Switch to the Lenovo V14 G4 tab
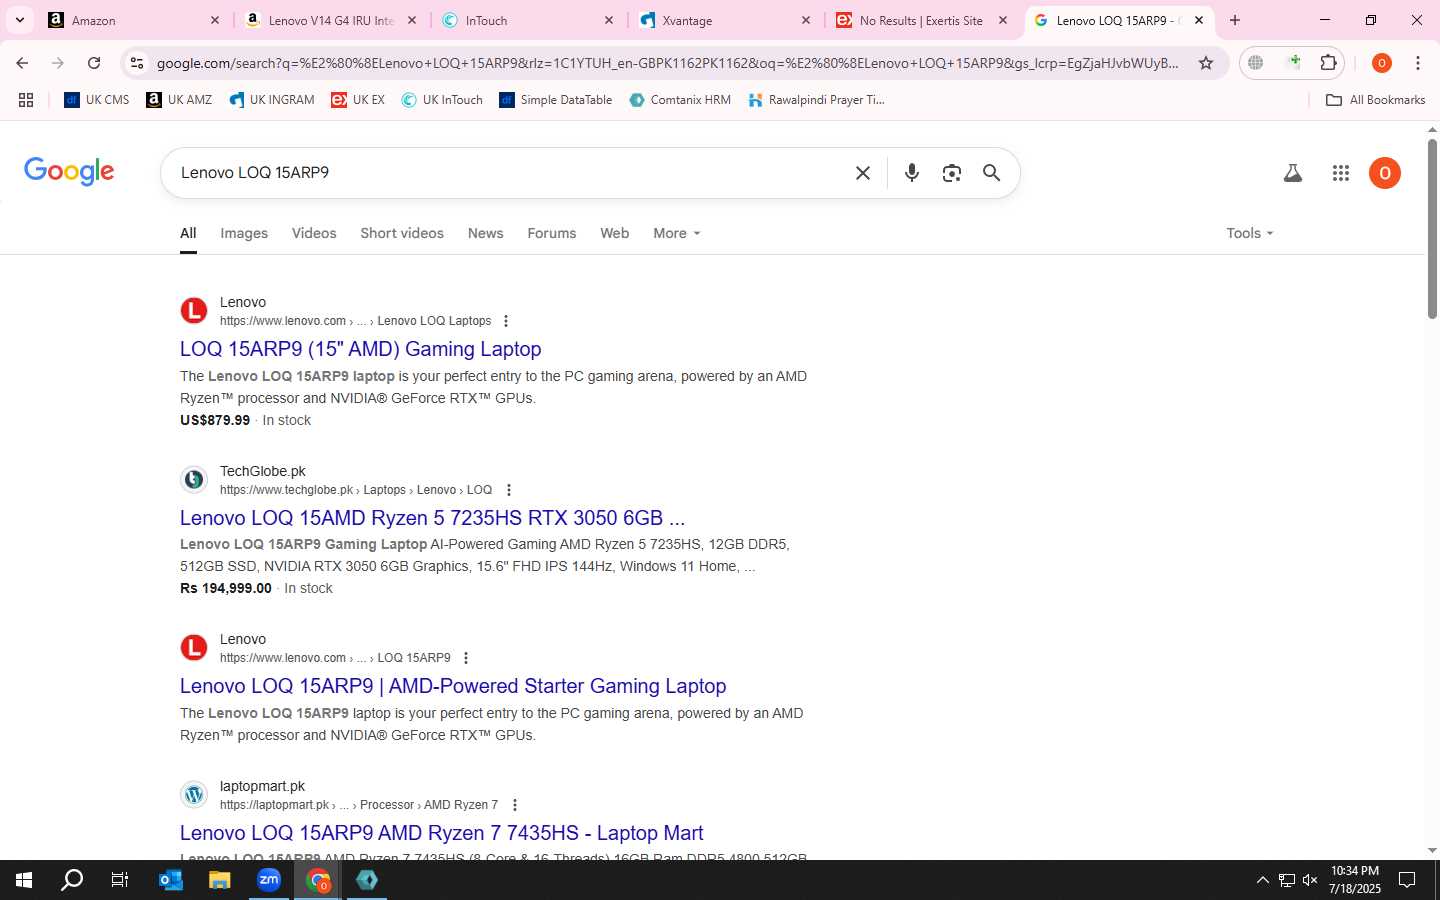Image resolution: width=1440 pixels, height=900 pixels. tap(331, 20)
